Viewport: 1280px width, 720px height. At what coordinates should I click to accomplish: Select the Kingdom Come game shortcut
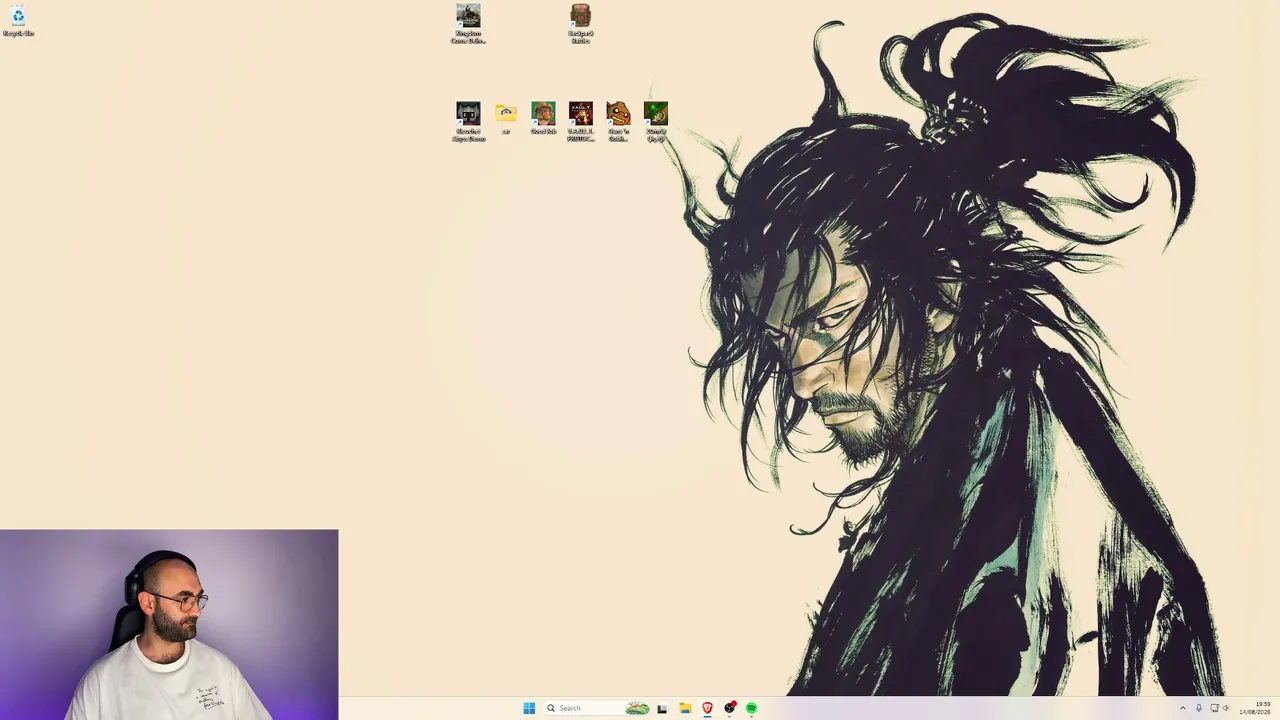468,24
